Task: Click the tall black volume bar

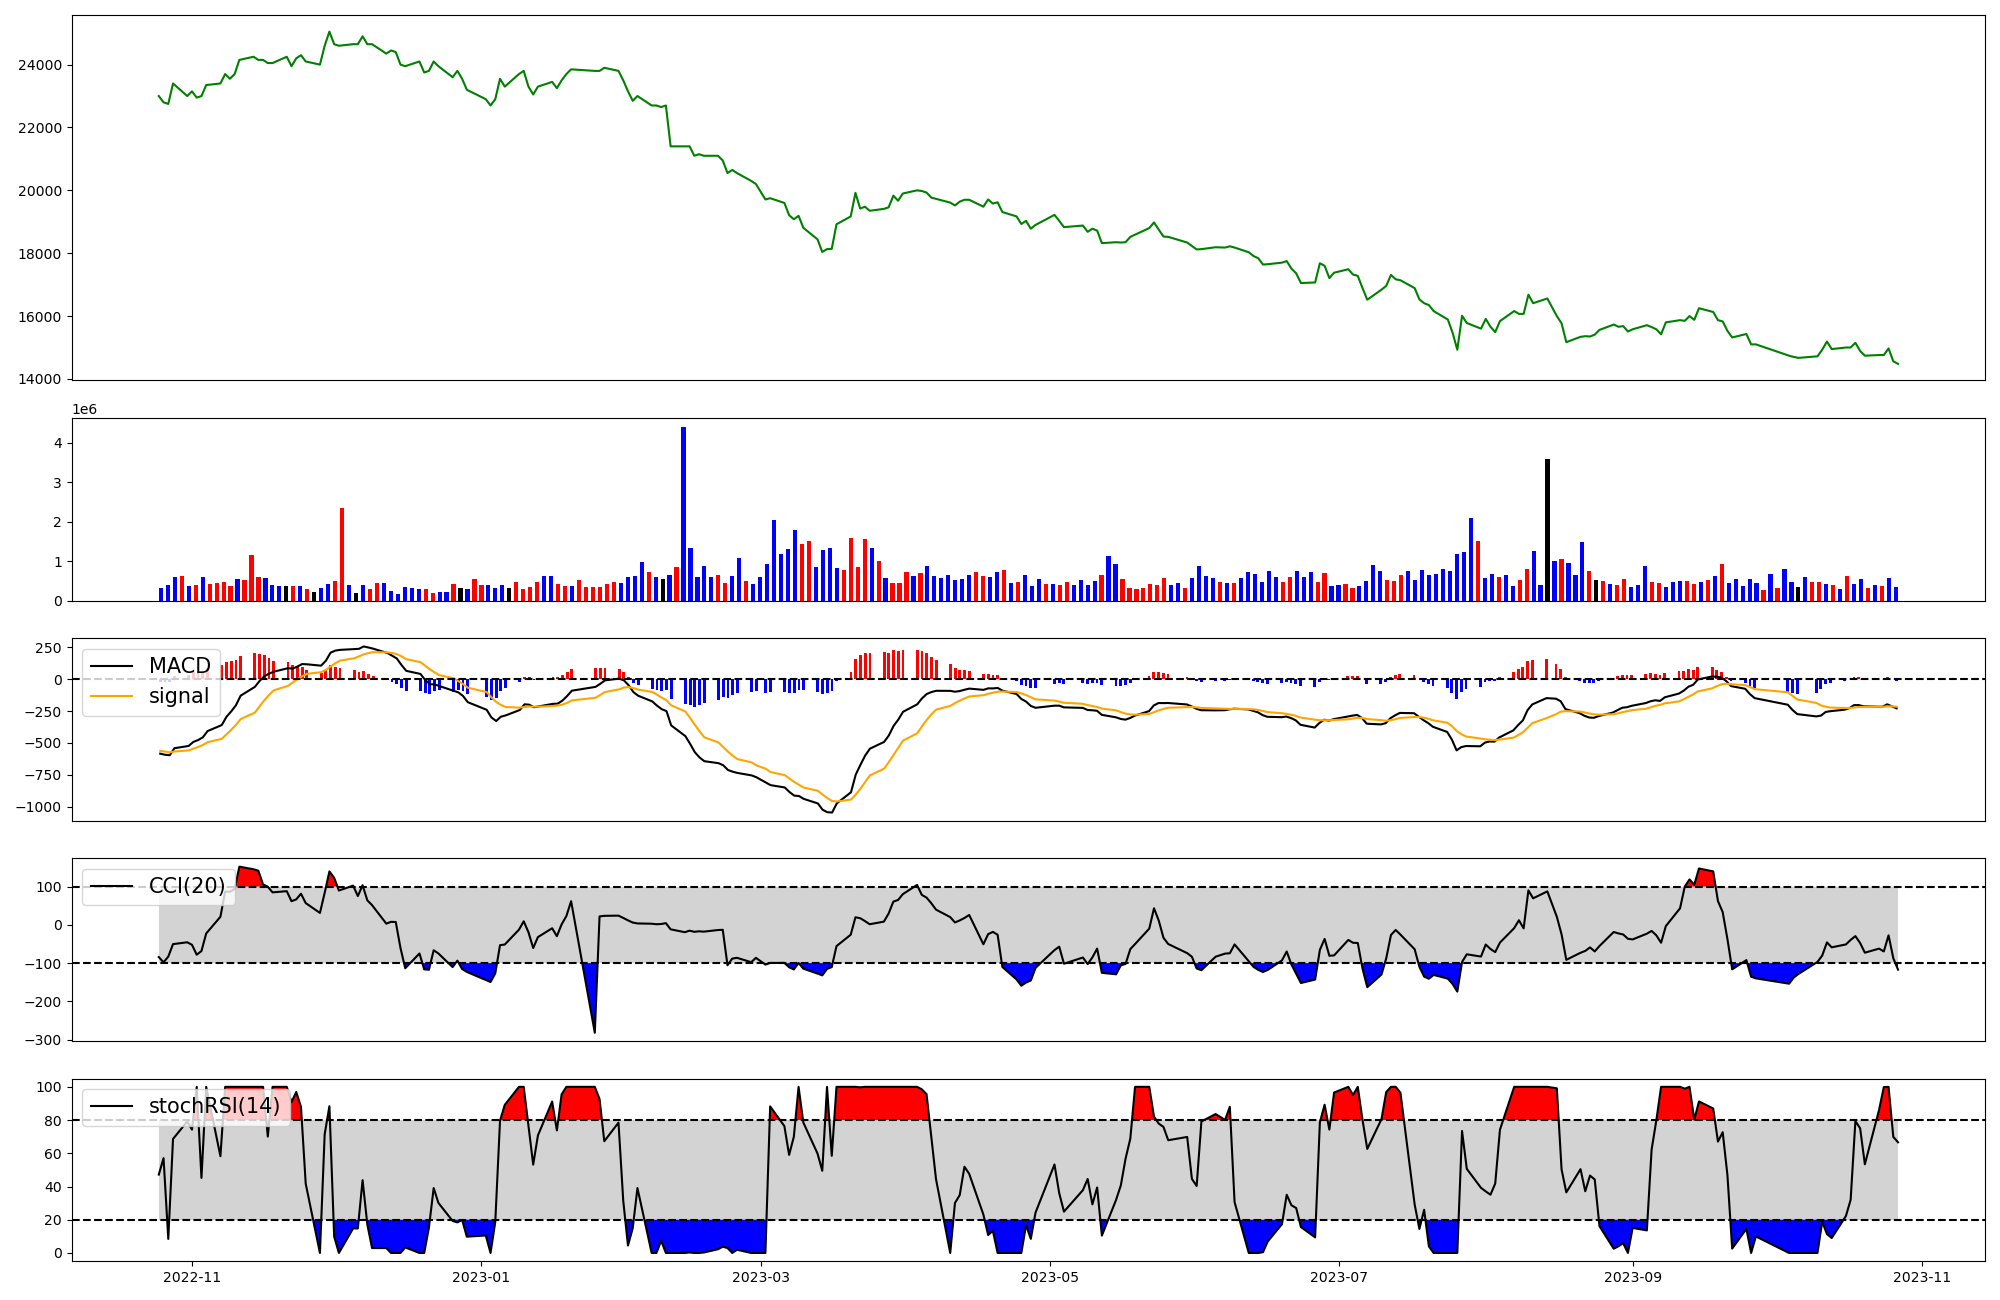Action: point(1547,530)
